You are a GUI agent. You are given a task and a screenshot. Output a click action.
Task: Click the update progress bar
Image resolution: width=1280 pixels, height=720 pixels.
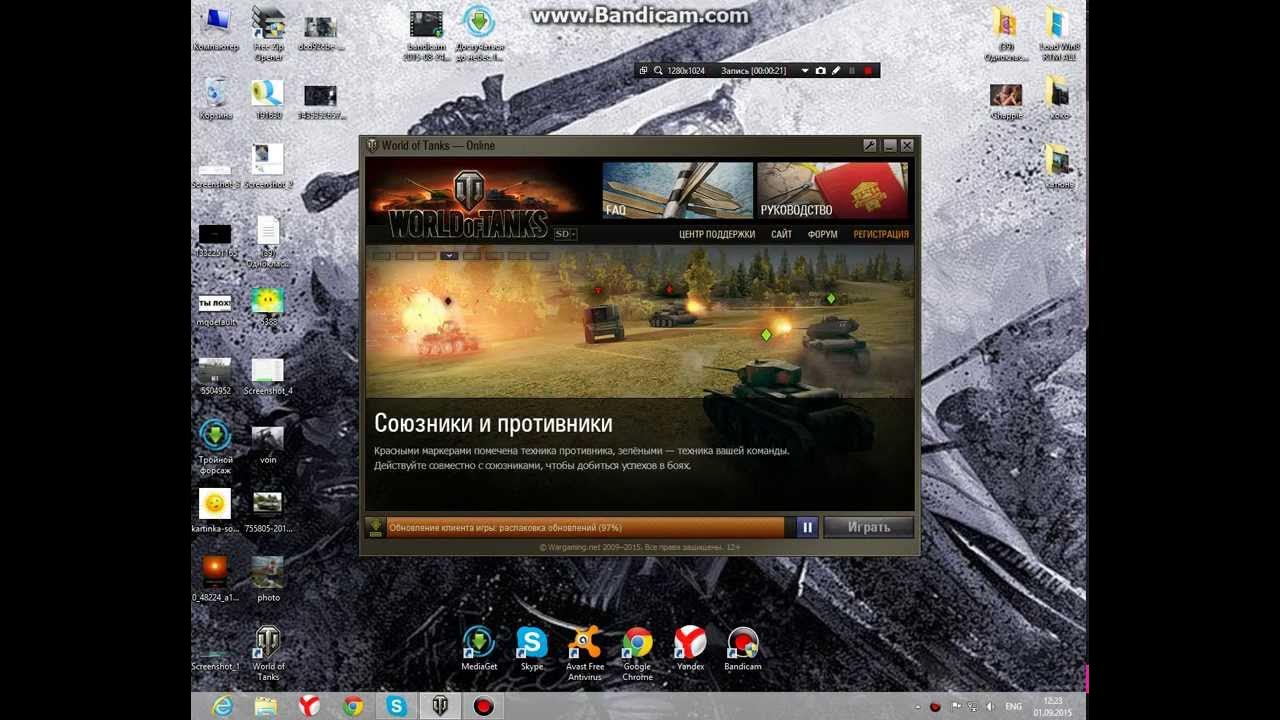coord(590,527)
